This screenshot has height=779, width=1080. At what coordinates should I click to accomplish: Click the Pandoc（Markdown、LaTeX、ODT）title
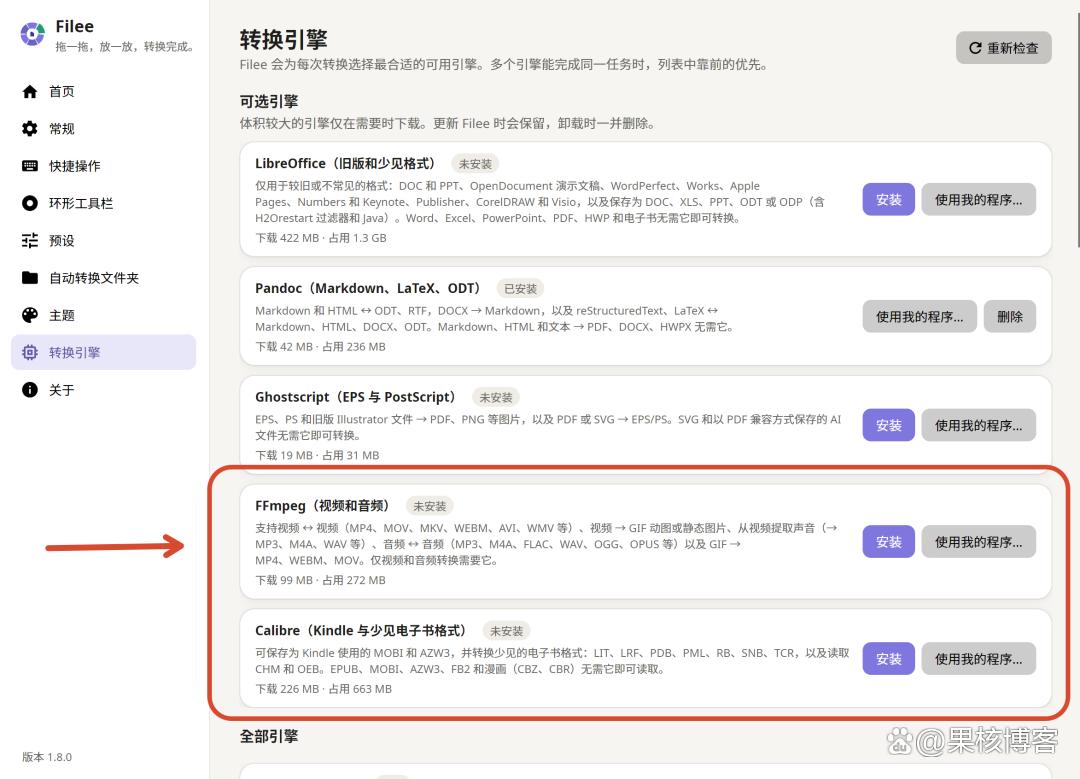click(x=370, y=288)
